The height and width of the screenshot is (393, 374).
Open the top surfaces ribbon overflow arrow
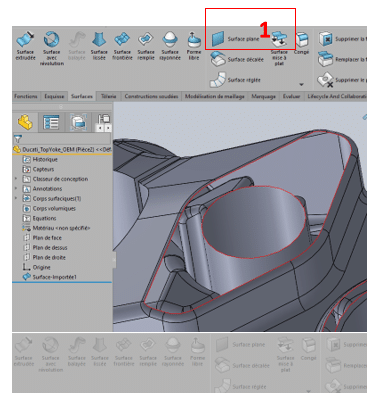tap(301, 85)
